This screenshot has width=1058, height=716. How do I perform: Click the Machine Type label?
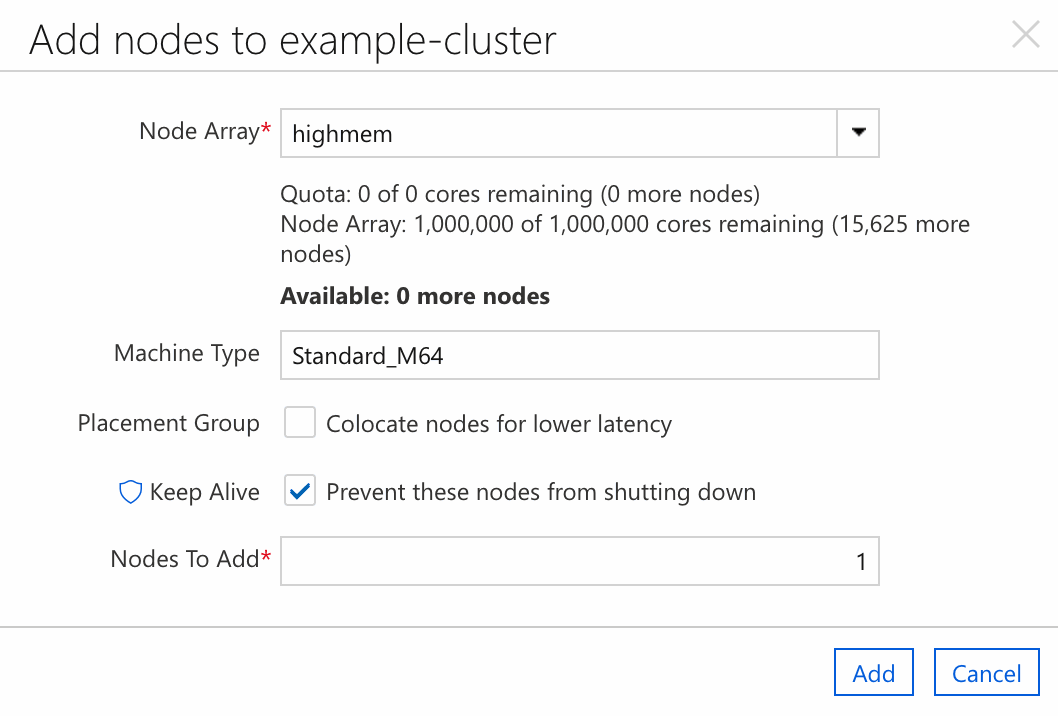[x=186, y=353]
